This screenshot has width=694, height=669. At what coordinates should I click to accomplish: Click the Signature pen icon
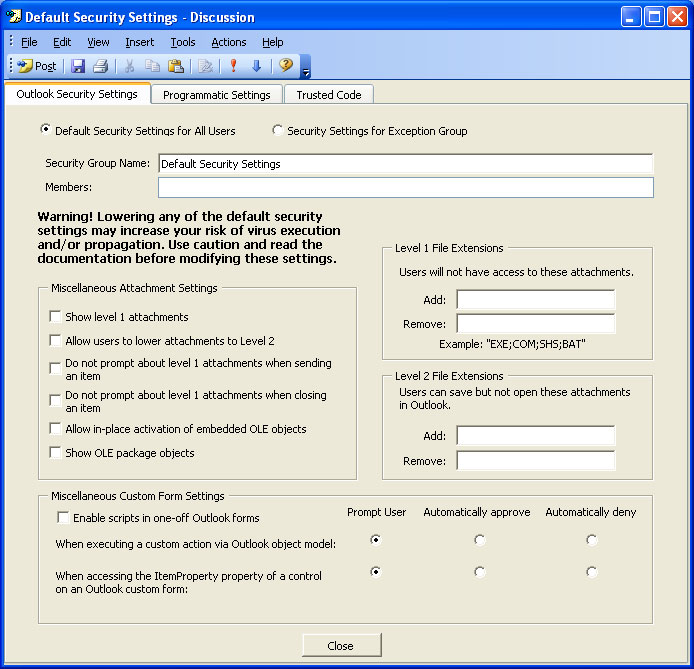[x=205, y=66]
